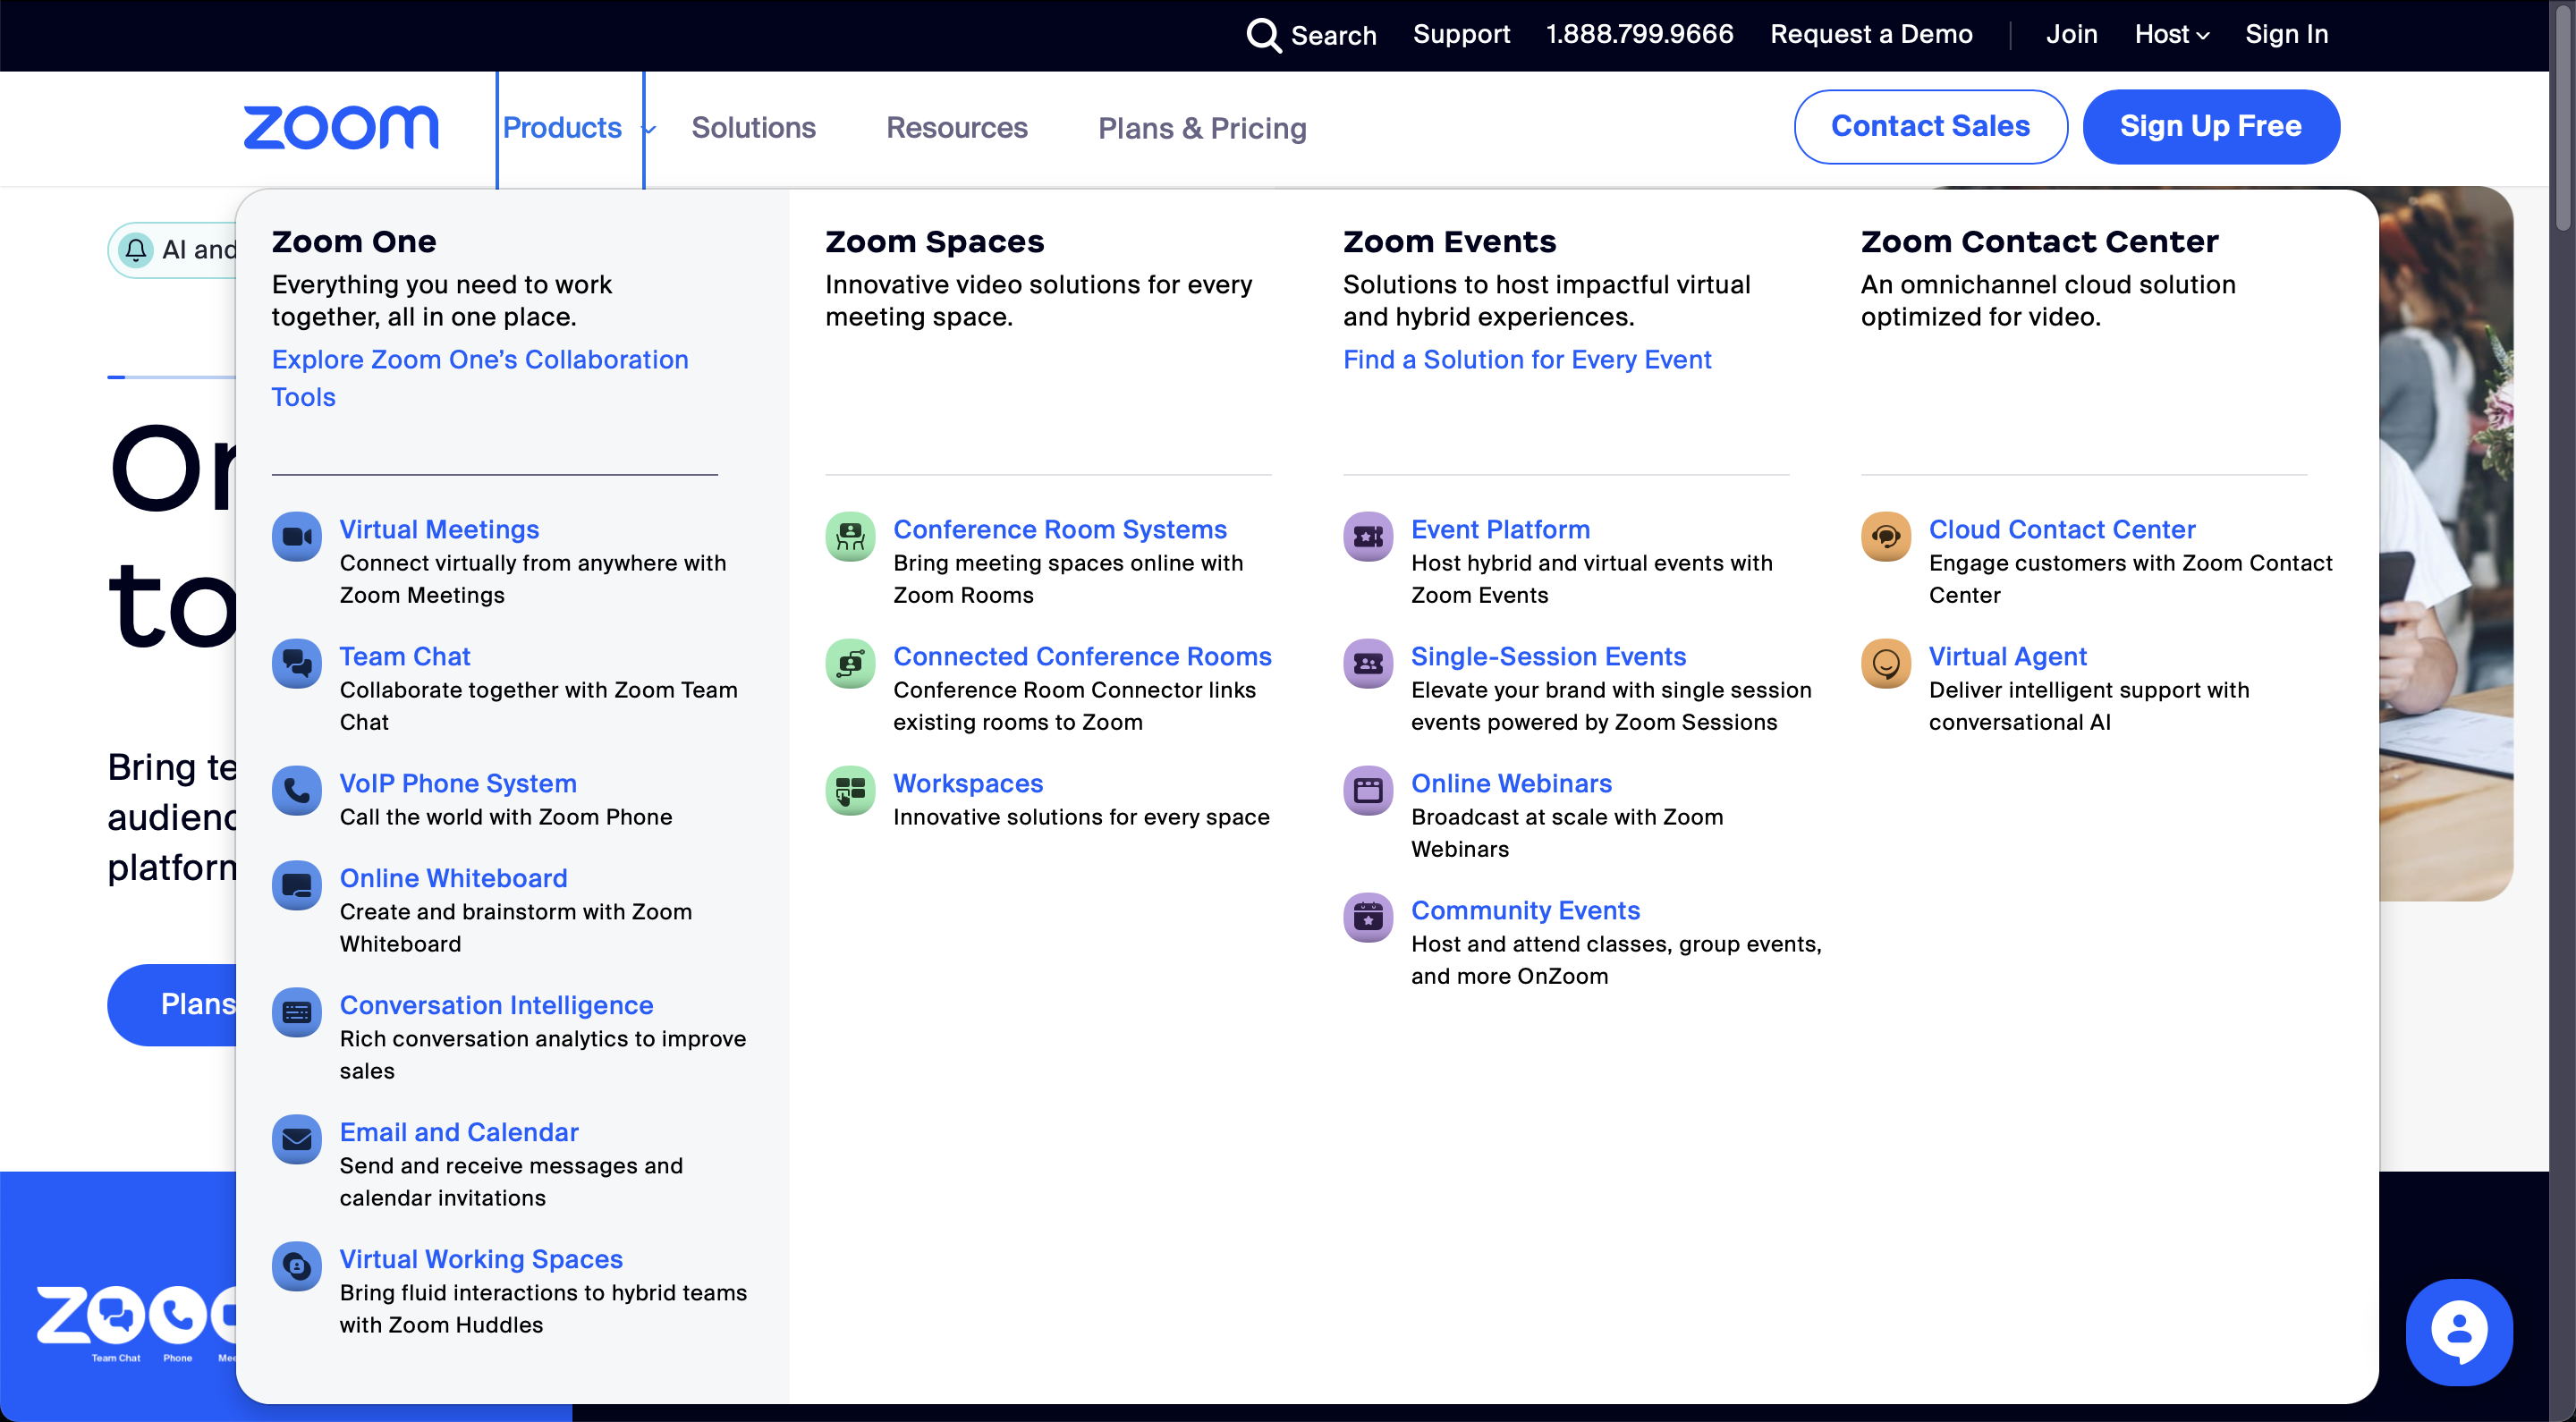Viewport: 2576px width, 1422px height.
Task: Click the Virtual Meetings camera icon
Action: 297,537
